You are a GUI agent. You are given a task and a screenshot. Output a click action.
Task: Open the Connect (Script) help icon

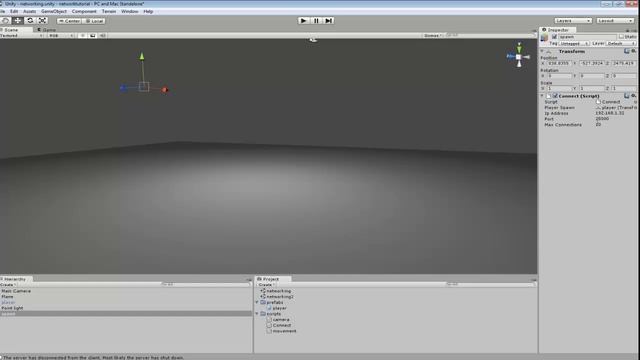click(x=627, y=96)
